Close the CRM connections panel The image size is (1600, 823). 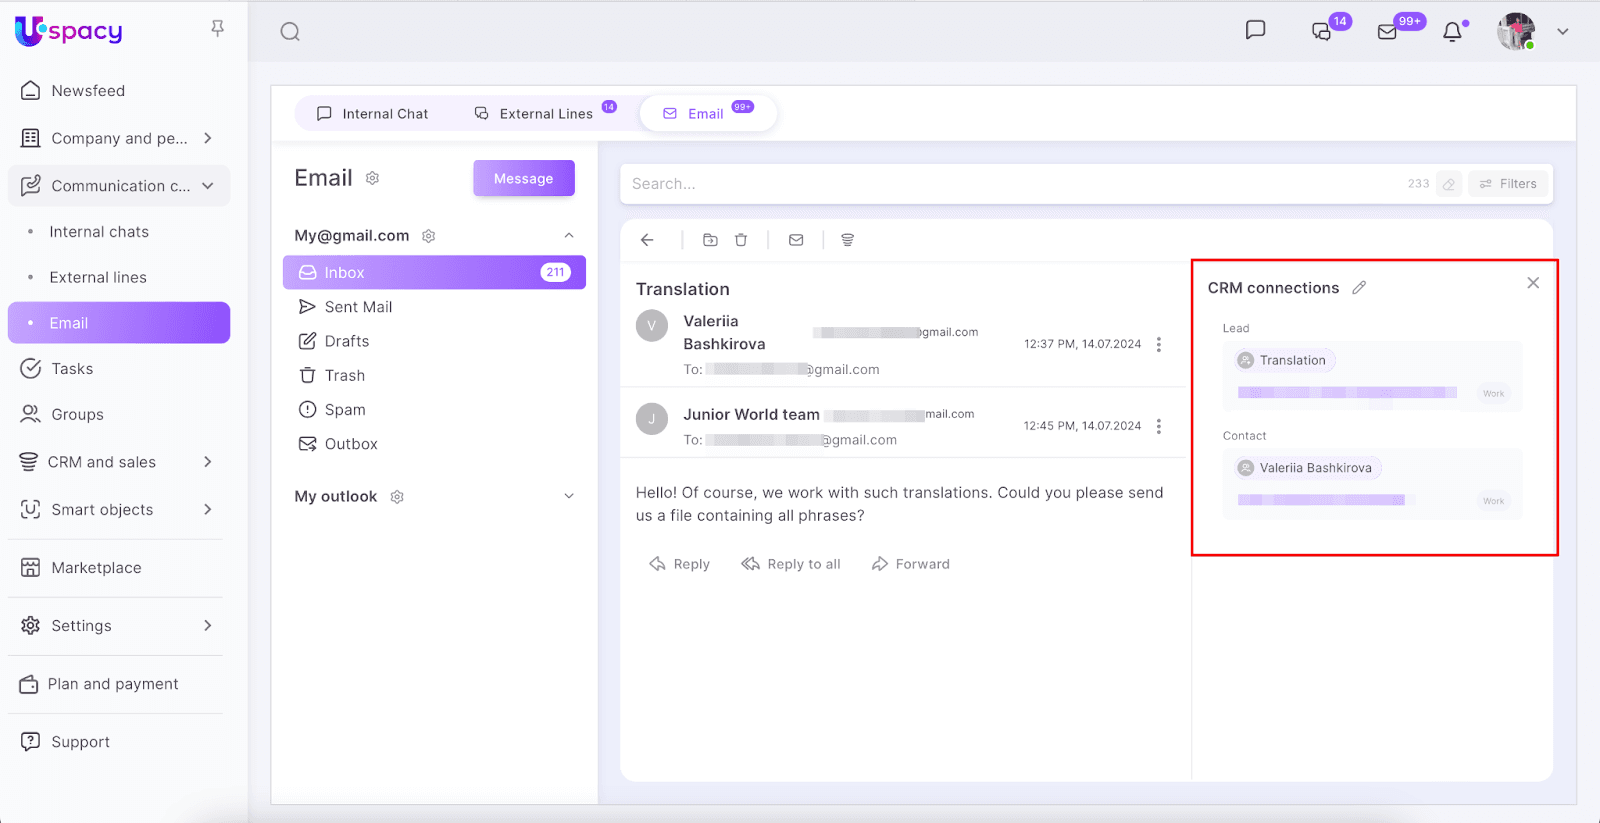tap(1533, 283)
